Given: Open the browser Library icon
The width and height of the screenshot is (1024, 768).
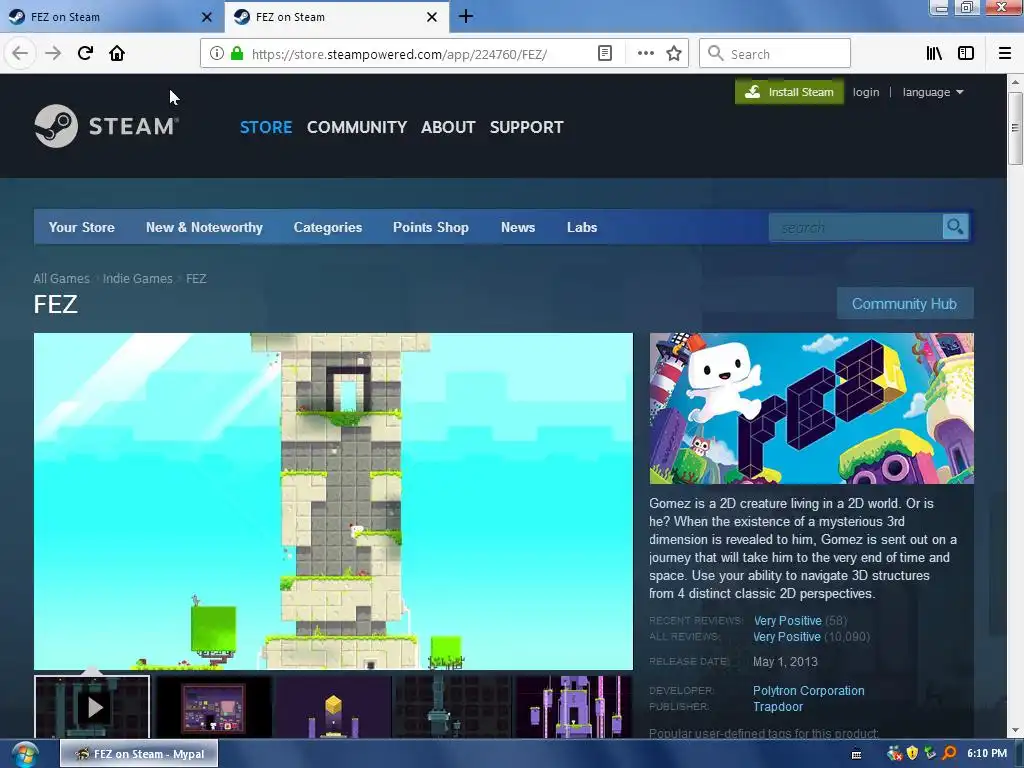Looking at the screenshot, I should tap(934, 54).
